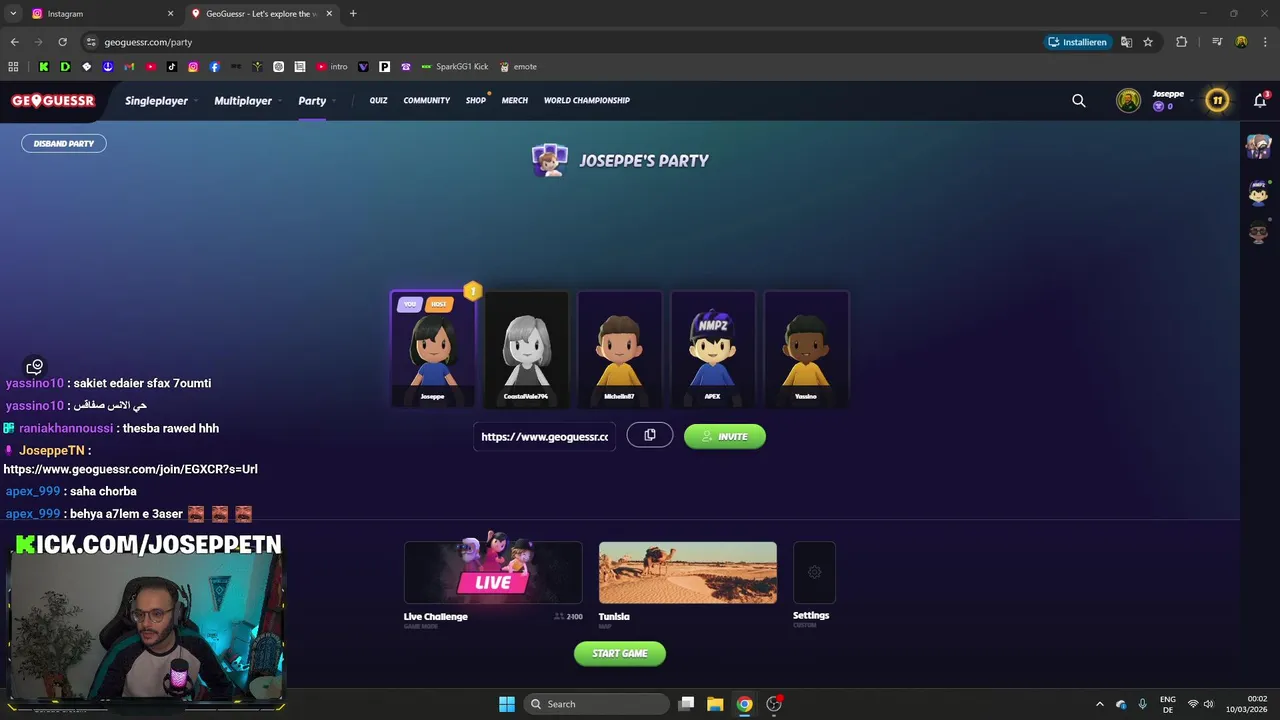Viewport: 1280px width, 720px height.
Task: Open the notifications bell
Action: (x=1260, y=100)
